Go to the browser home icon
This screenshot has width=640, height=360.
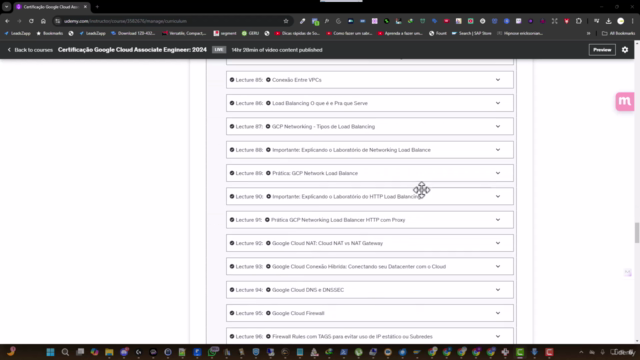43,21
